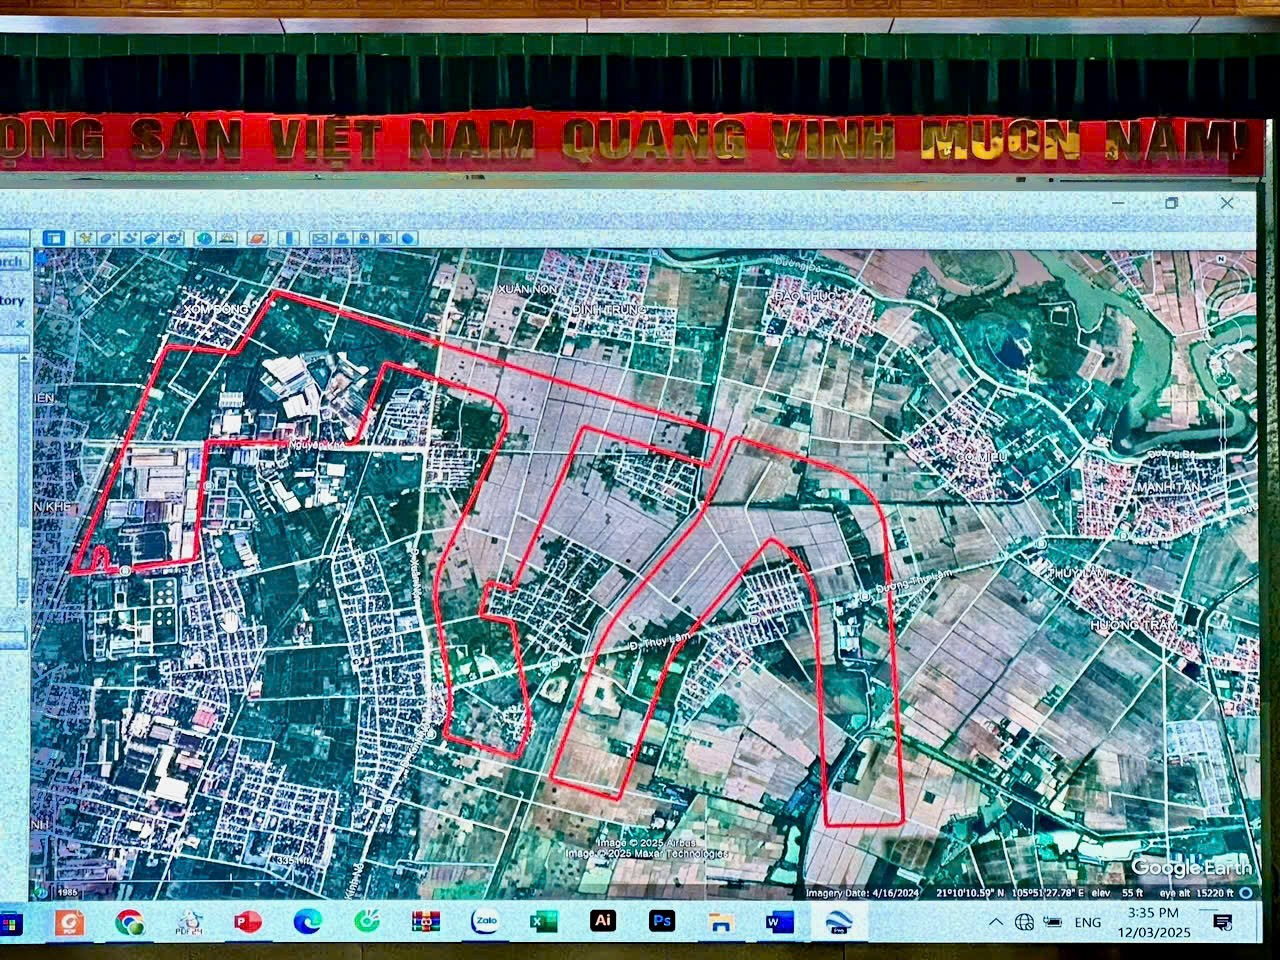Image resolution: width=1280 pixels, height=960 pixels.
Task: Click the Email envelope icon in toolbar
Action: 319,238
